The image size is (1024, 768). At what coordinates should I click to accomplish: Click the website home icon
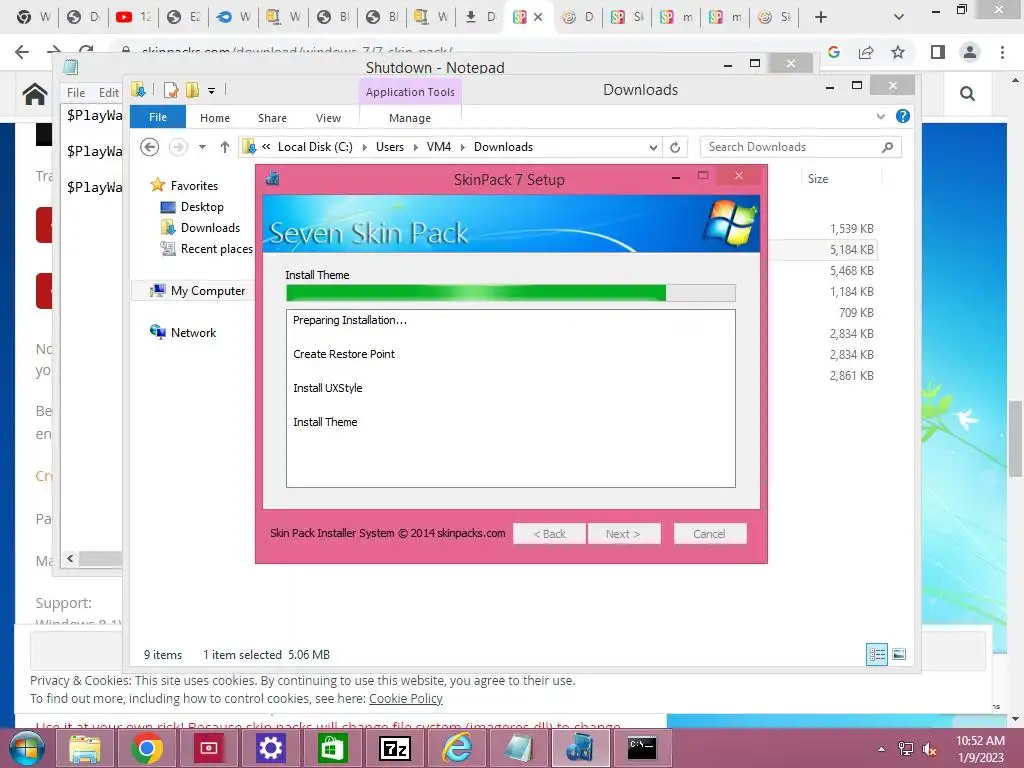click(35, 95)
